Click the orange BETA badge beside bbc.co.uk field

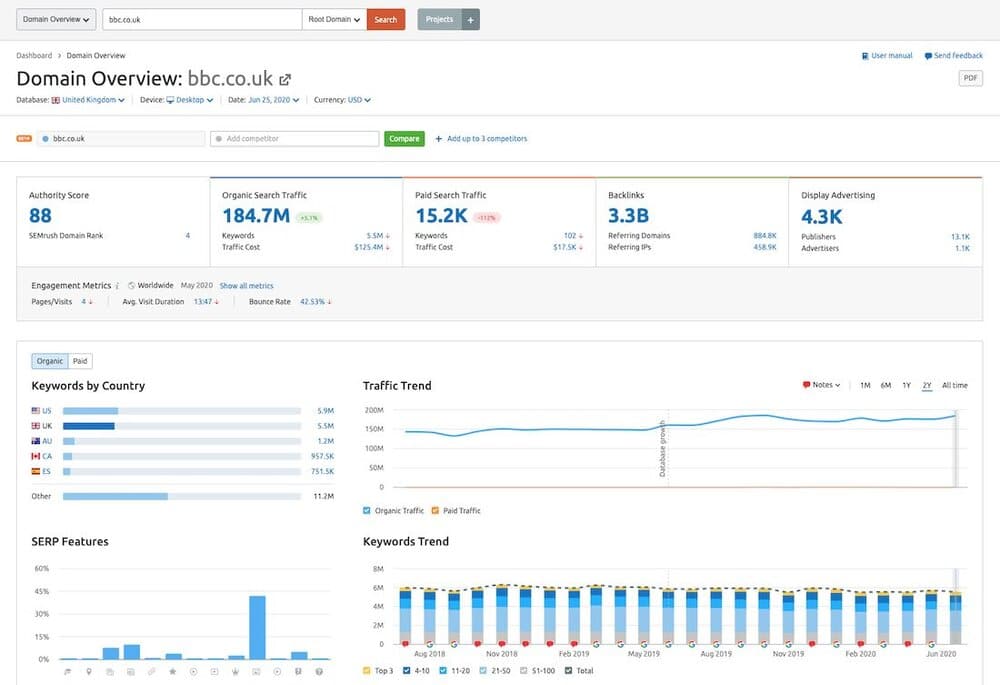tap(24, 138)
